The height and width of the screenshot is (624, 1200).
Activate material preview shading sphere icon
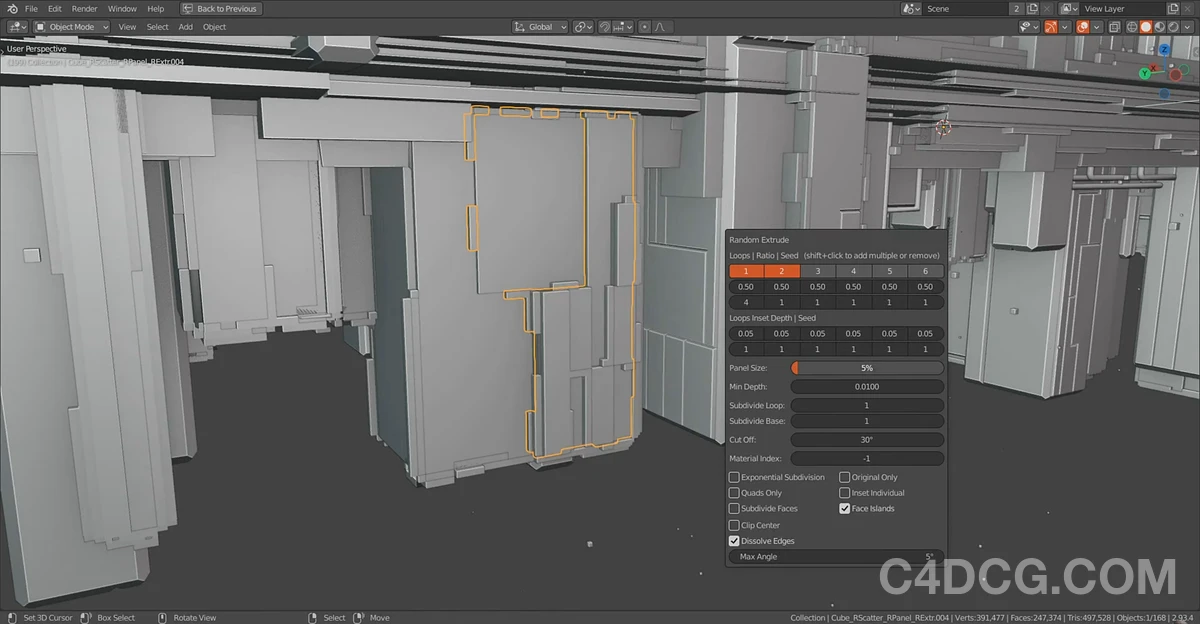[x=1158, y=27]
